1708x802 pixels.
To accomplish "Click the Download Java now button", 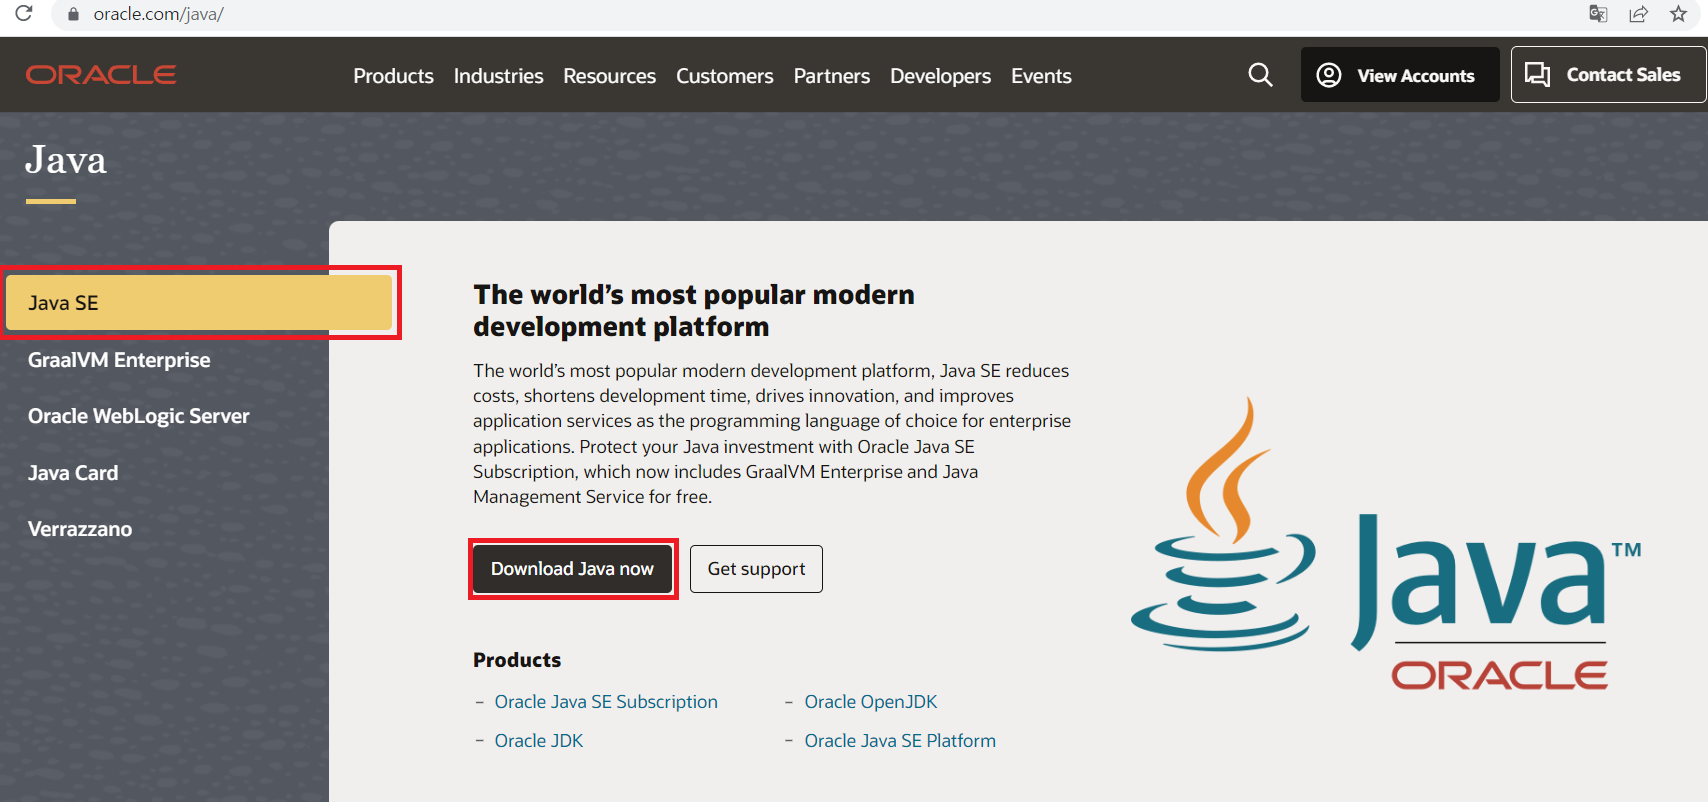I will point(572,569).
